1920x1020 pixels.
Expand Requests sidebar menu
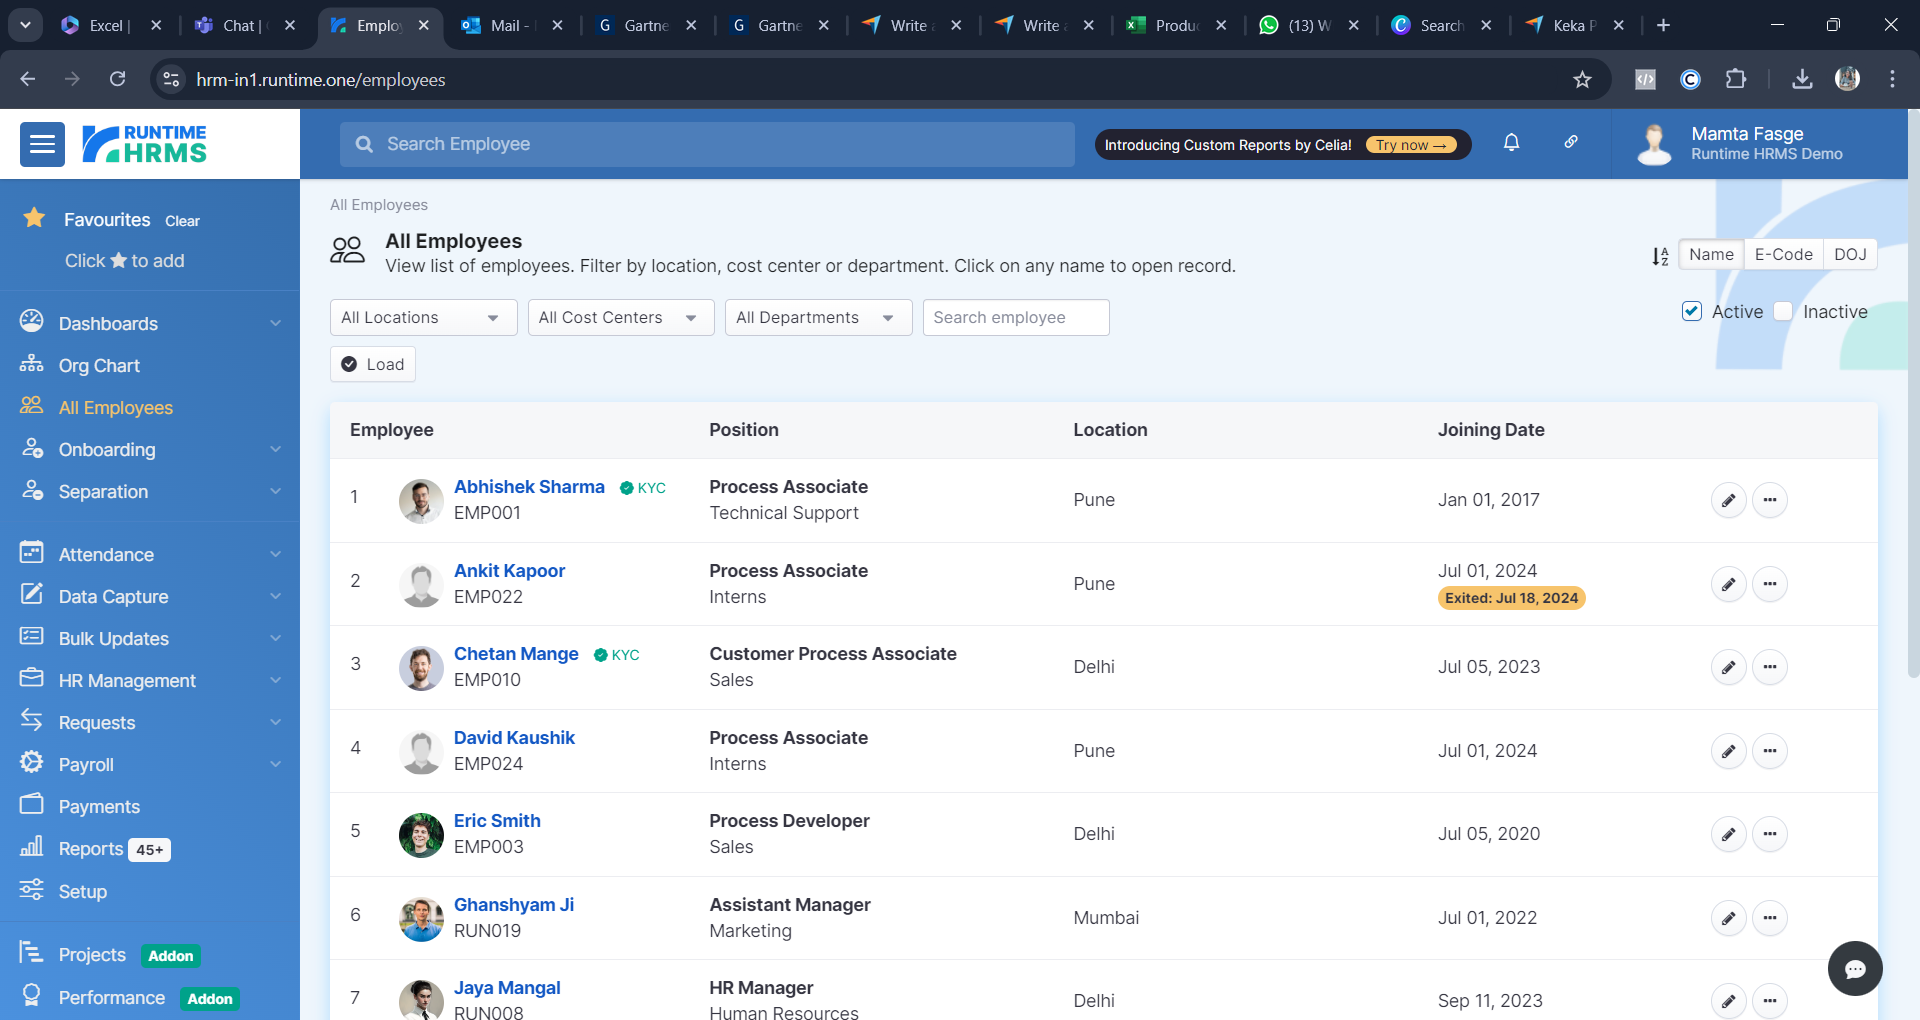coord(150,723)
